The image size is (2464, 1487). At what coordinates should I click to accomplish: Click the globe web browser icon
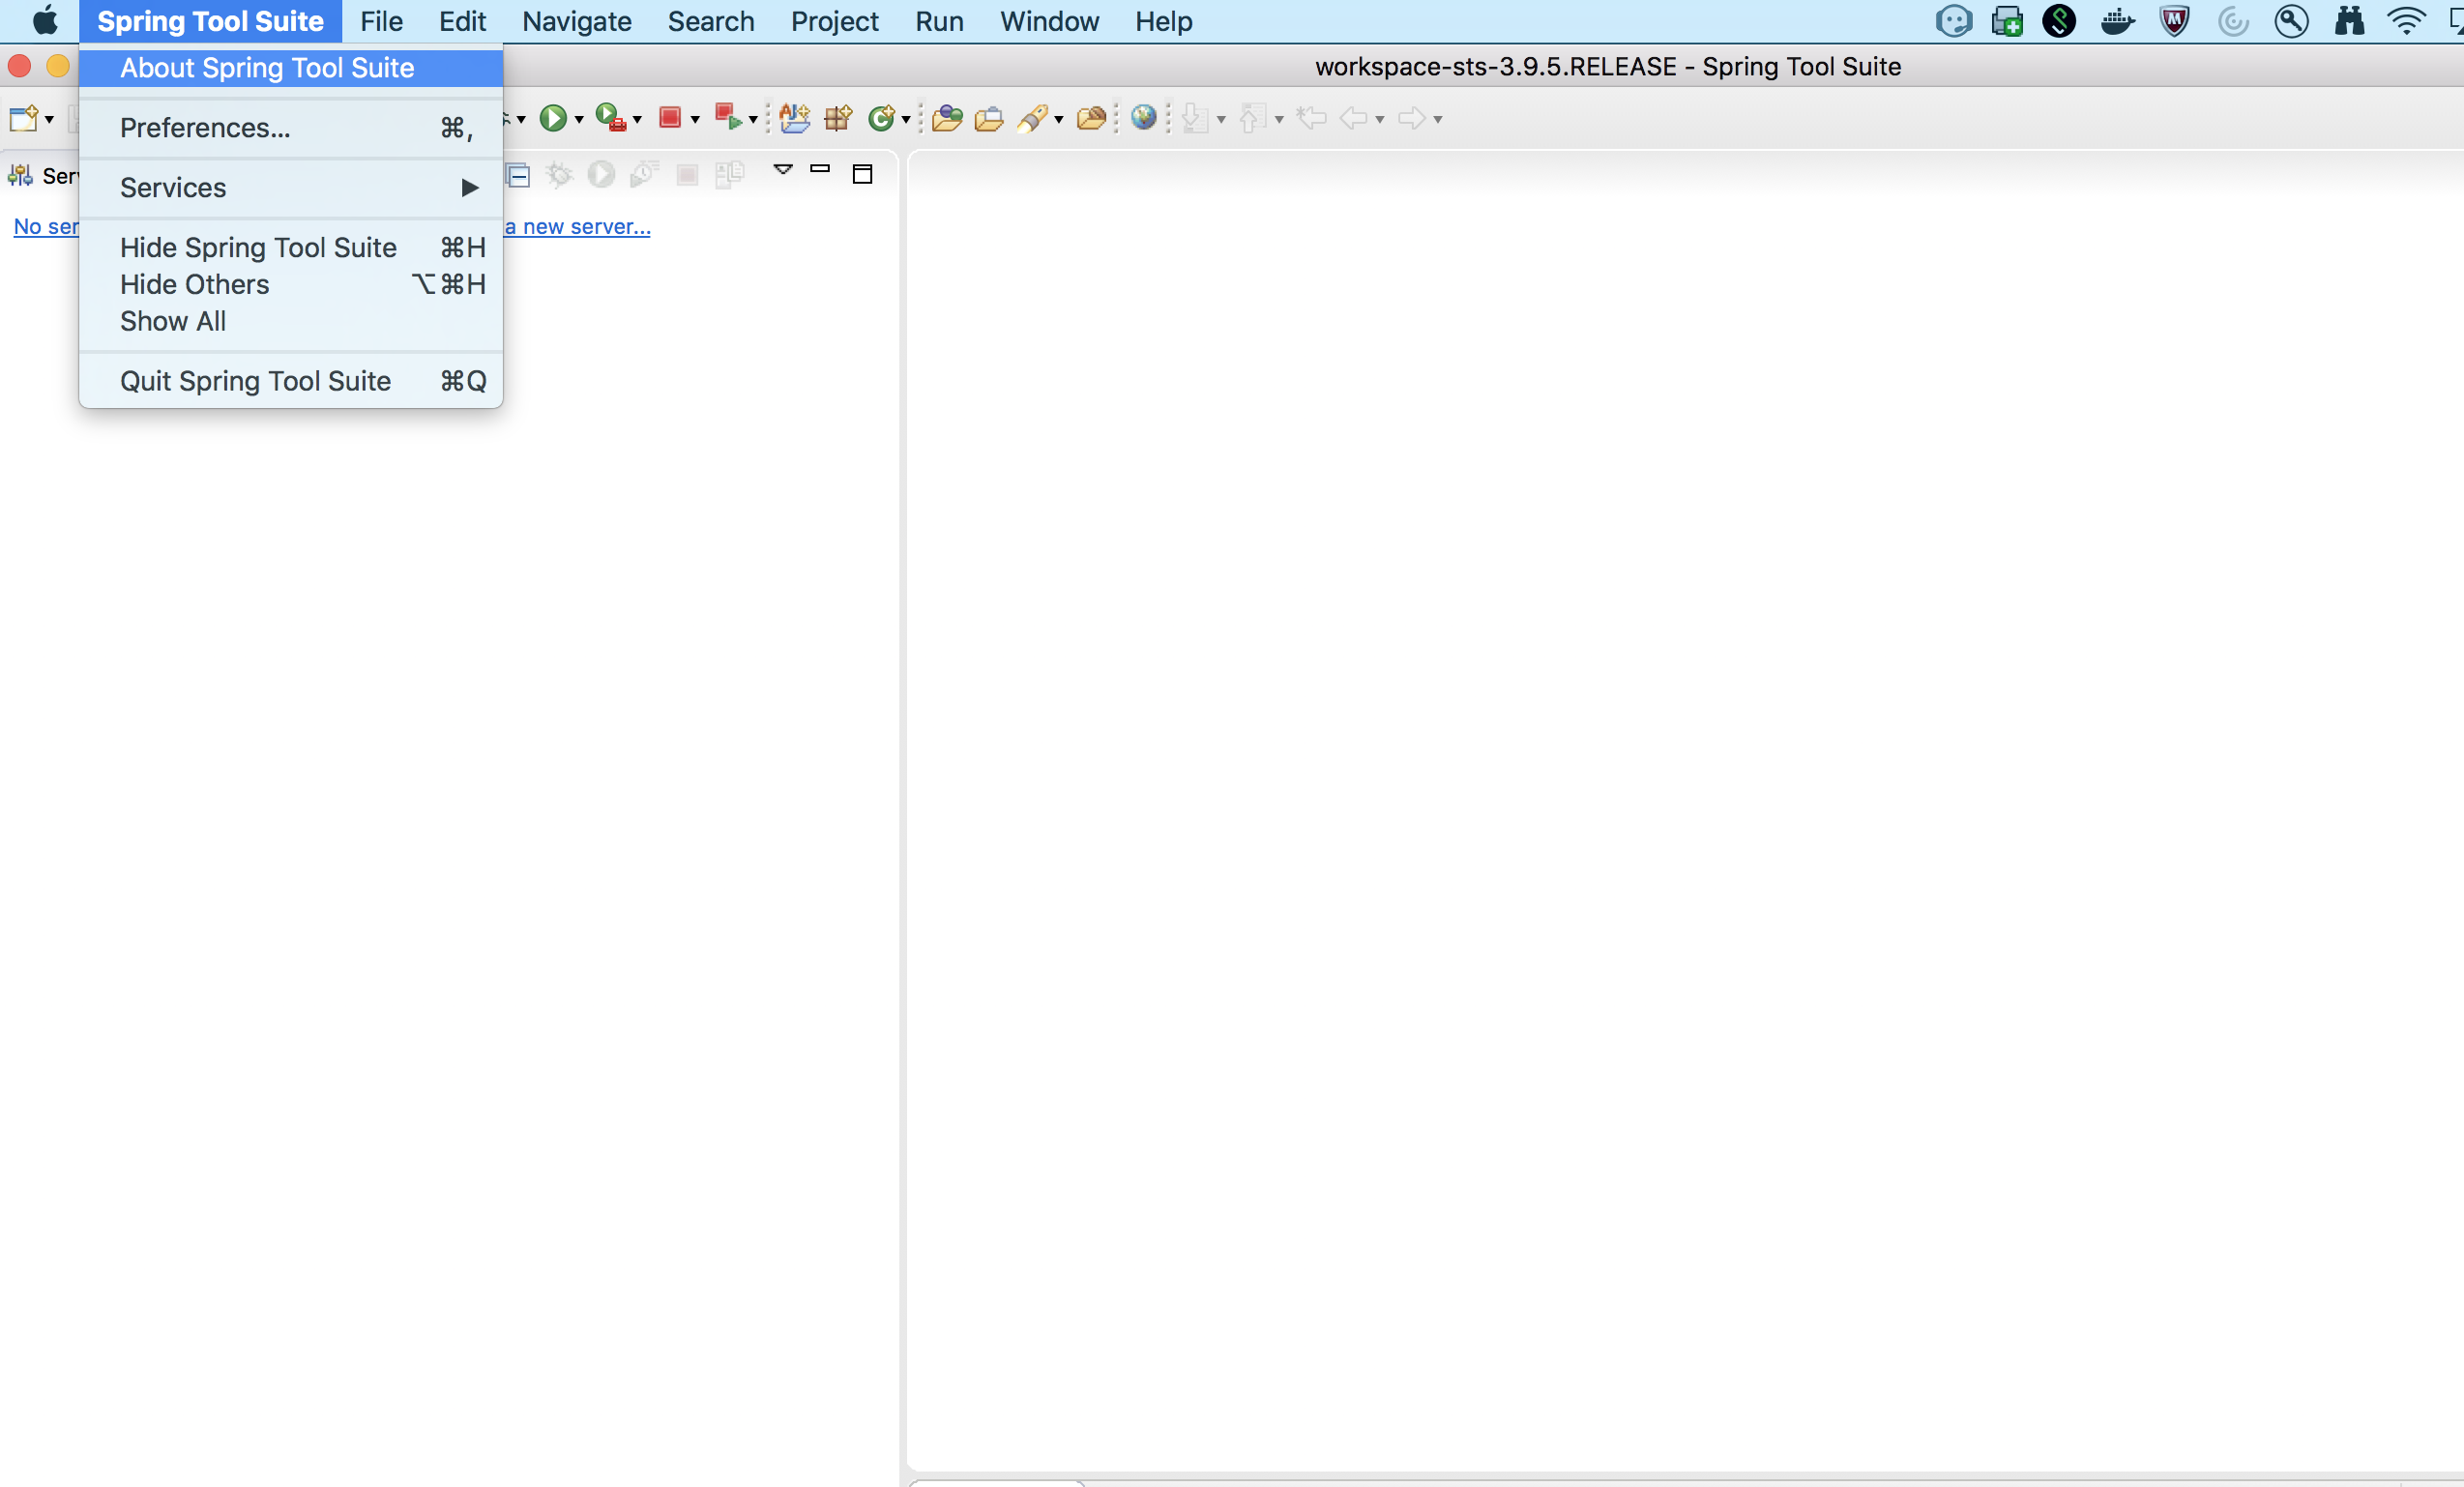tap(1143, 118)
